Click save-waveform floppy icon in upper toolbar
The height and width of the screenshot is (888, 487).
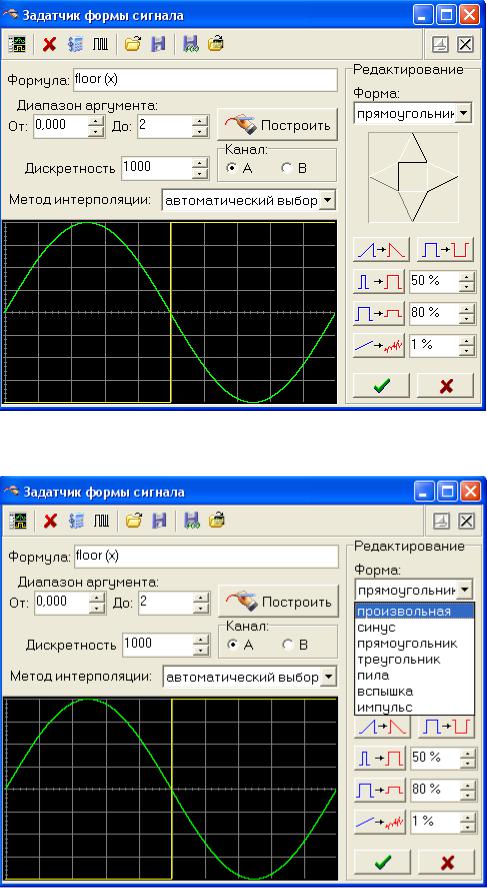[x=191, y=45]
